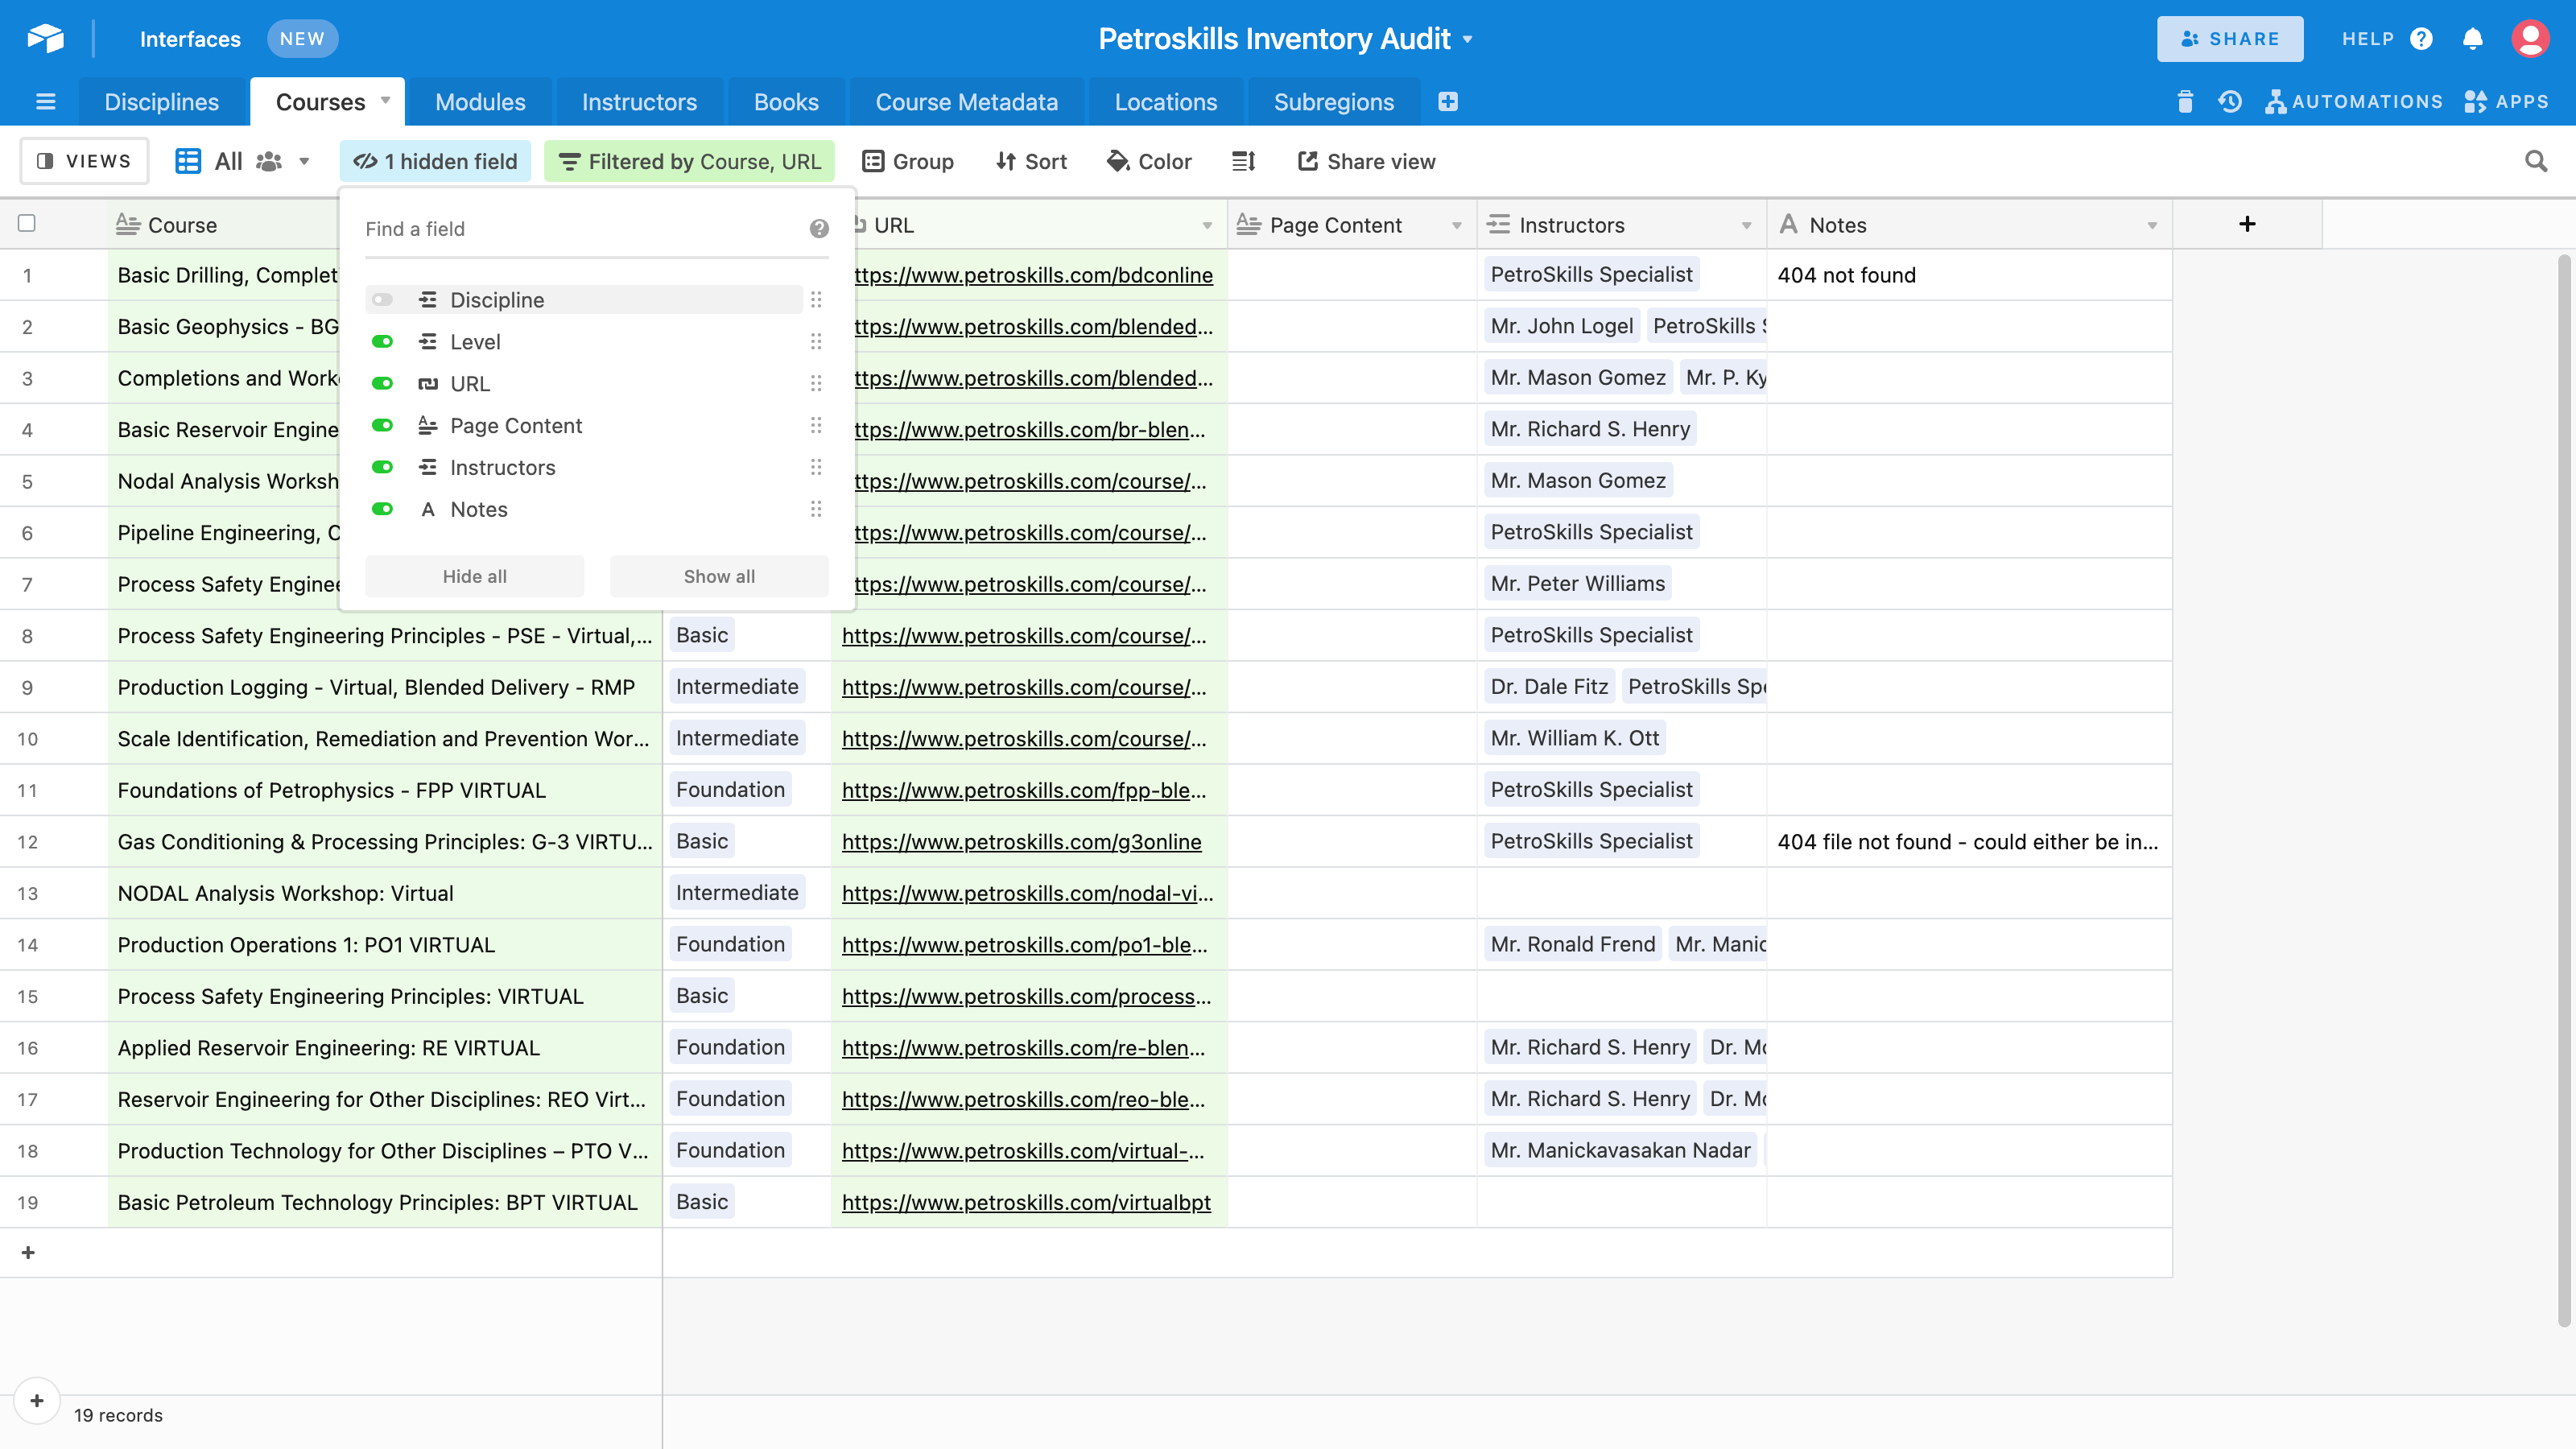
Task: Expand the Notes column dropdown arrow
Action: 2152,226
